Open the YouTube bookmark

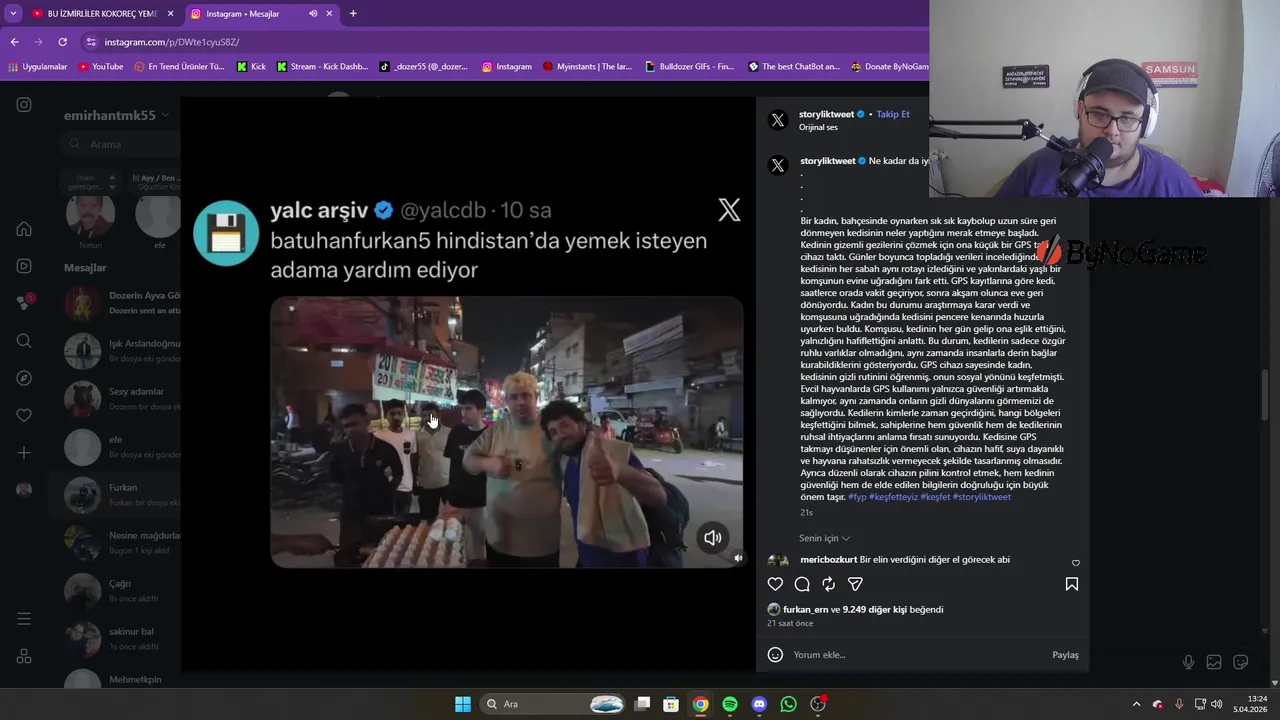point(100,67)
